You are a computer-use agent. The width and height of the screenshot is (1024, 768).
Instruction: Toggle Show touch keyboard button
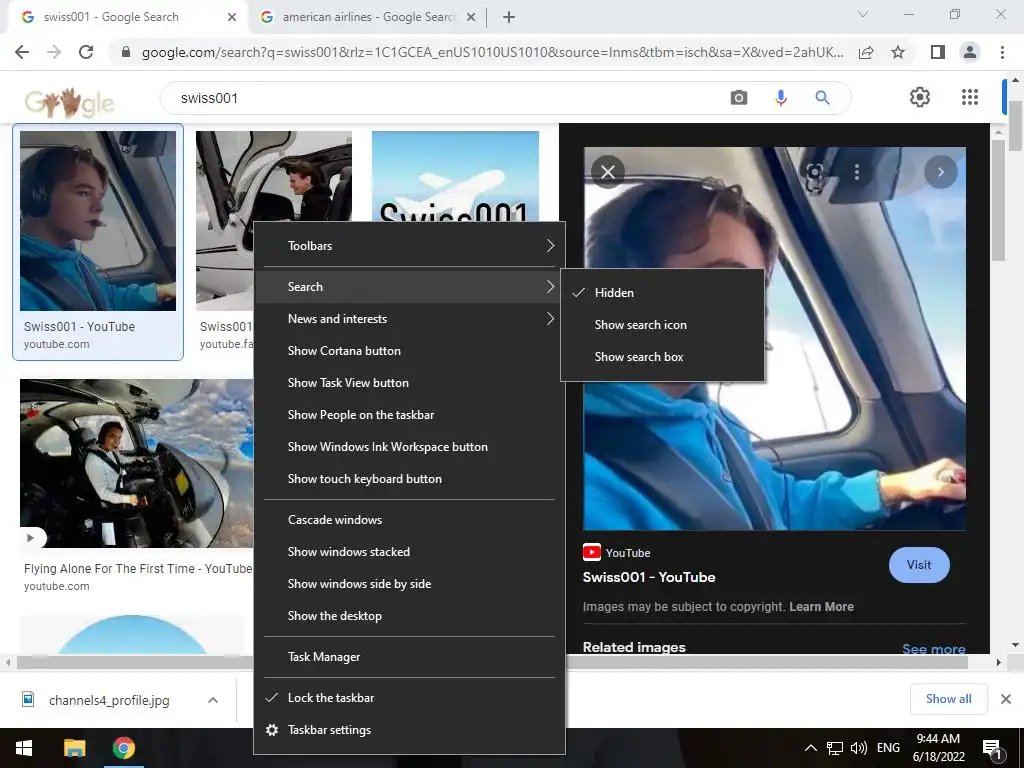click(409, 479)
